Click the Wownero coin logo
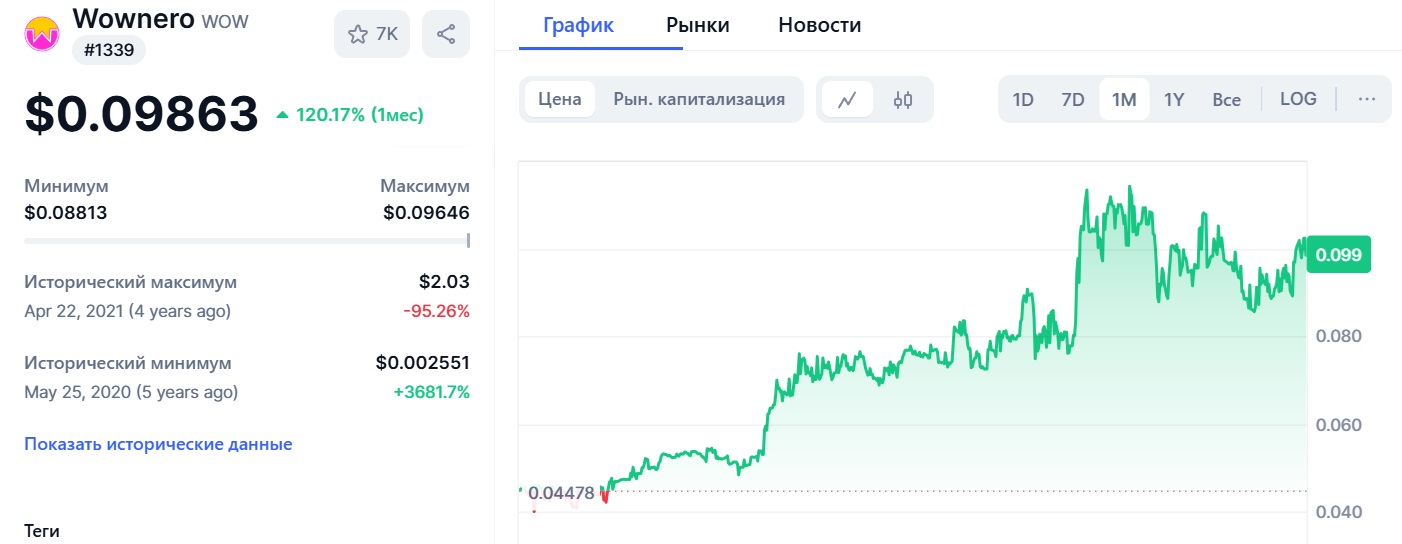 [x=43, y=33]
